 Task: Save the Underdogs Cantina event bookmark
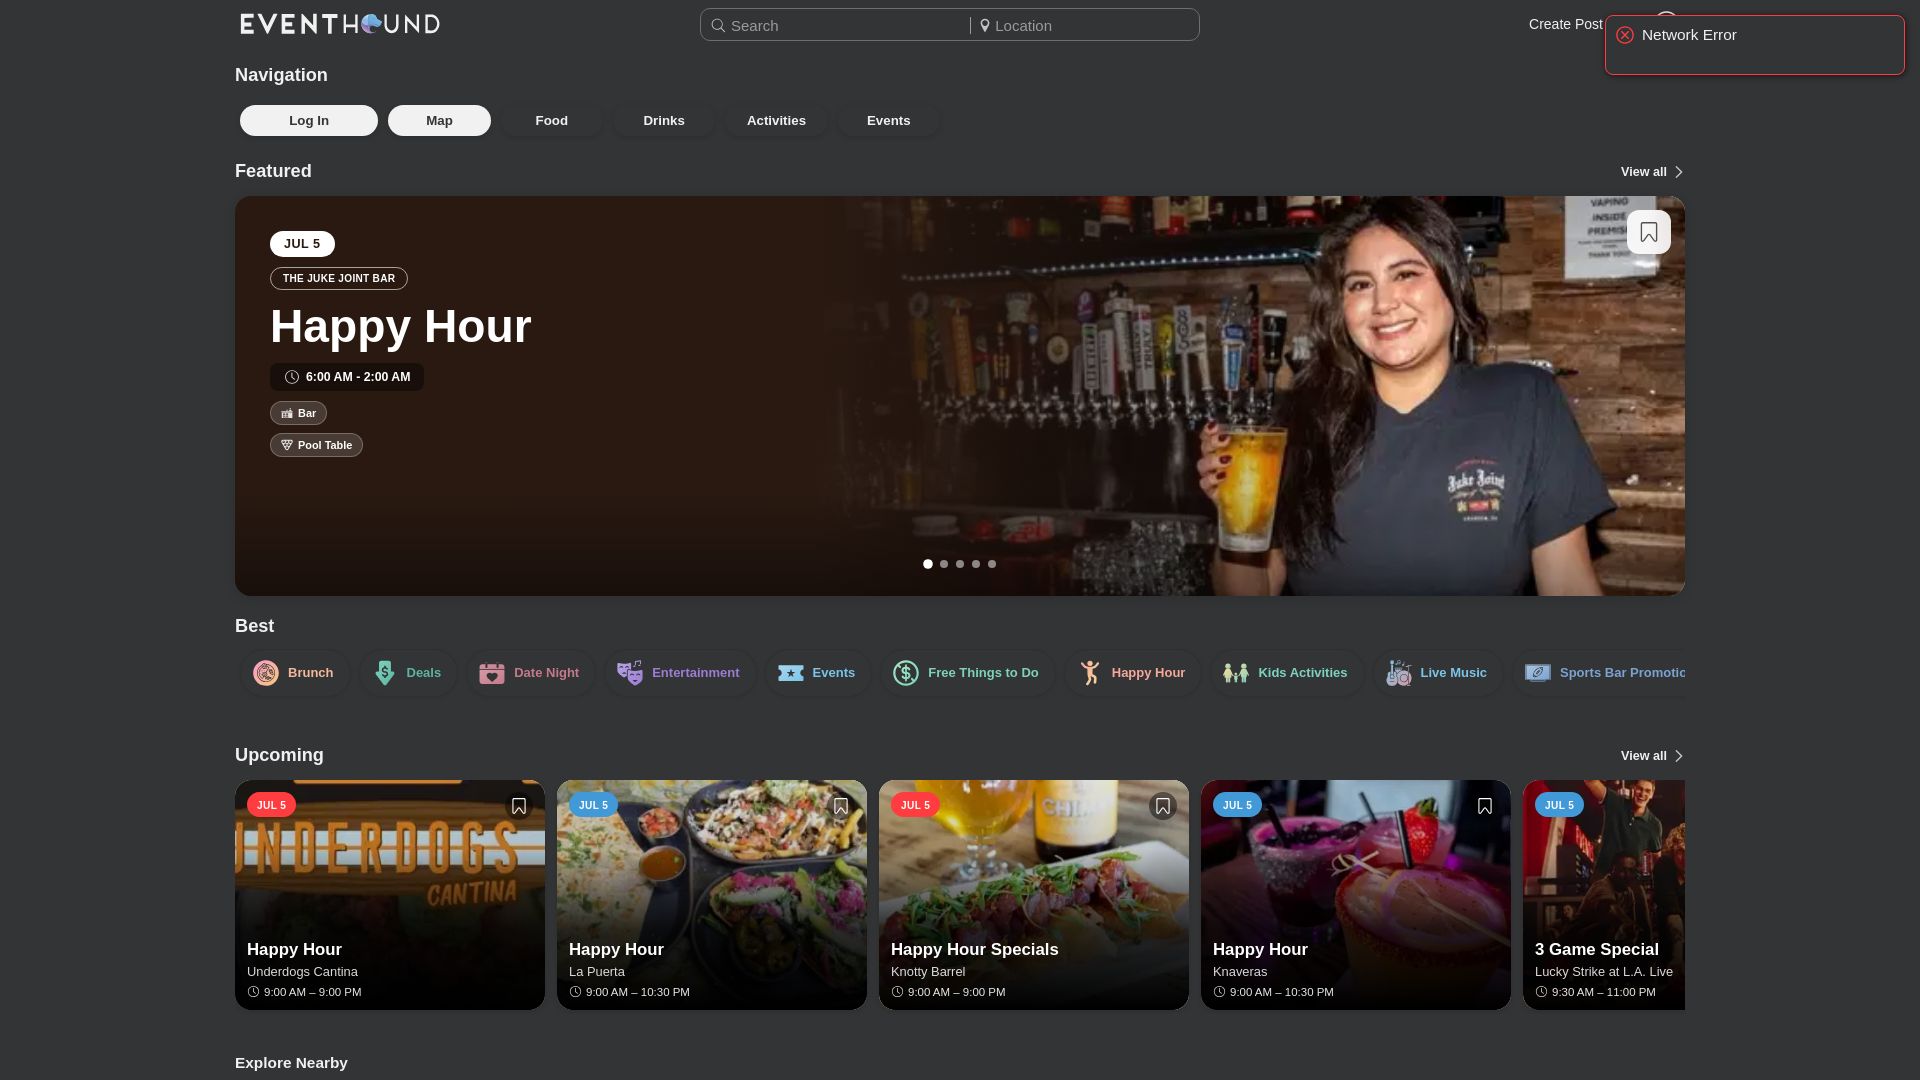pos(518,806)
